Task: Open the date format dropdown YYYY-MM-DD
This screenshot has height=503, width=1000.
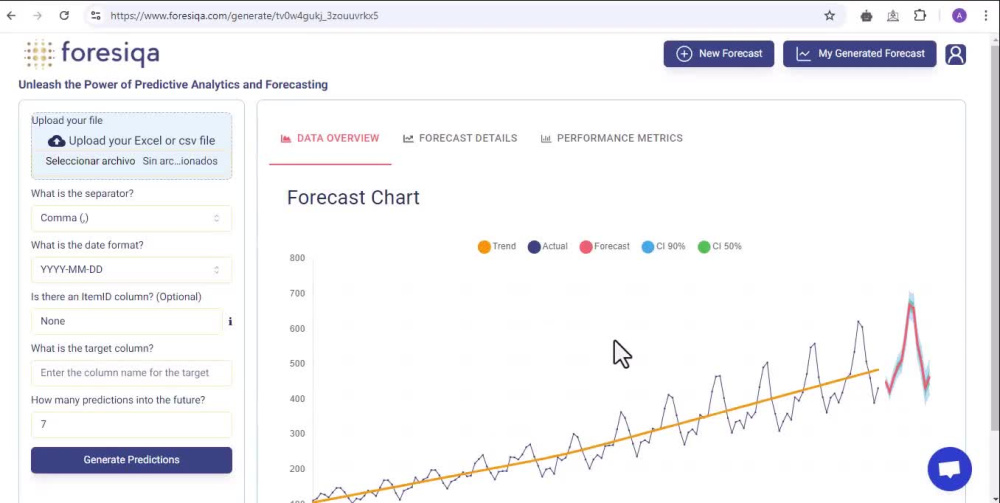Action: pos(131,270)
